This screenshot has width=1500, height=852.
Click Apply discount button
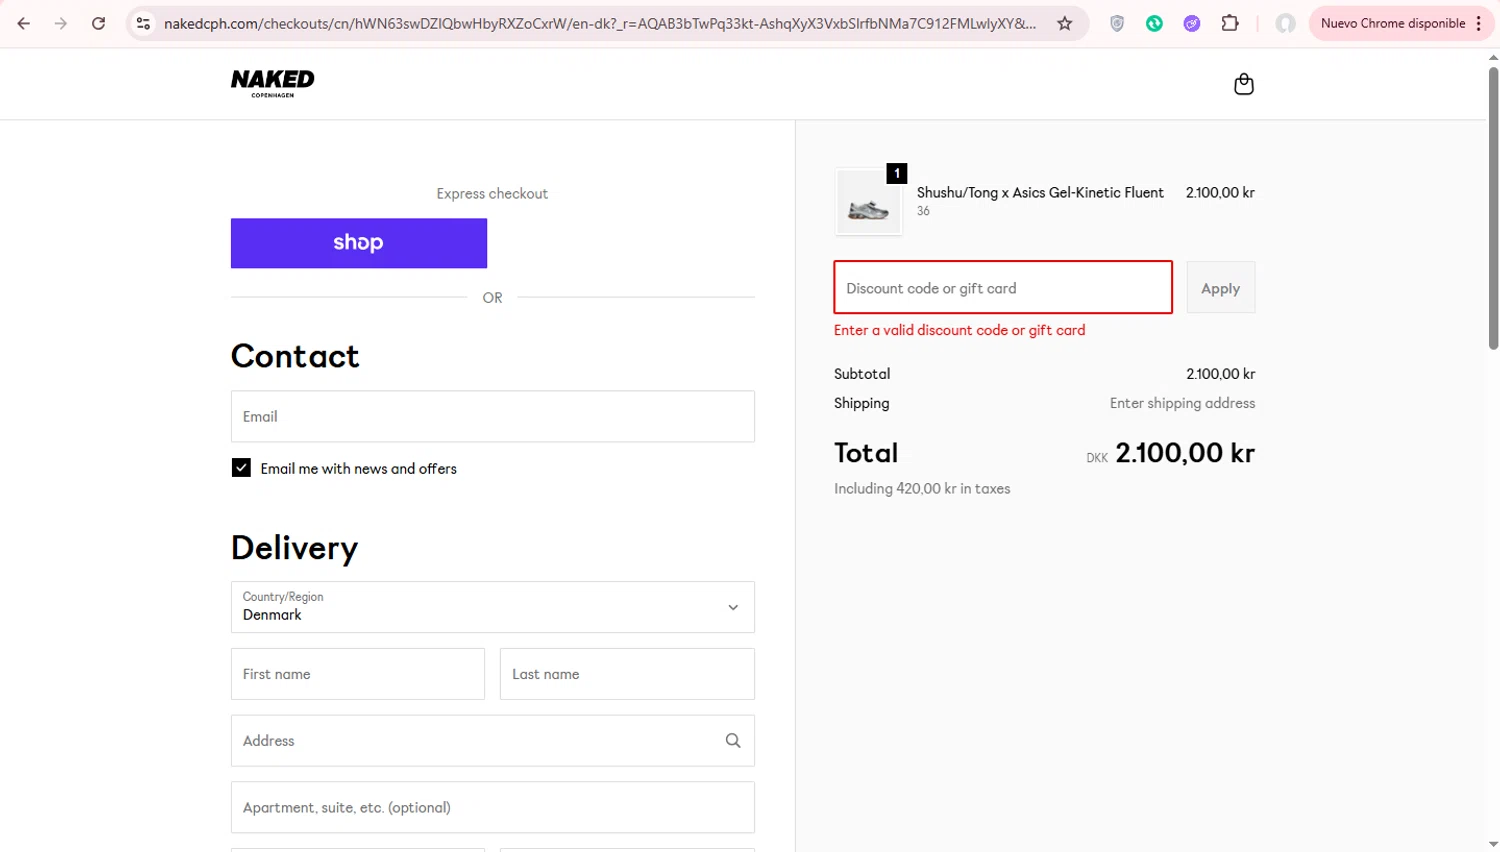pos(1220,288)
